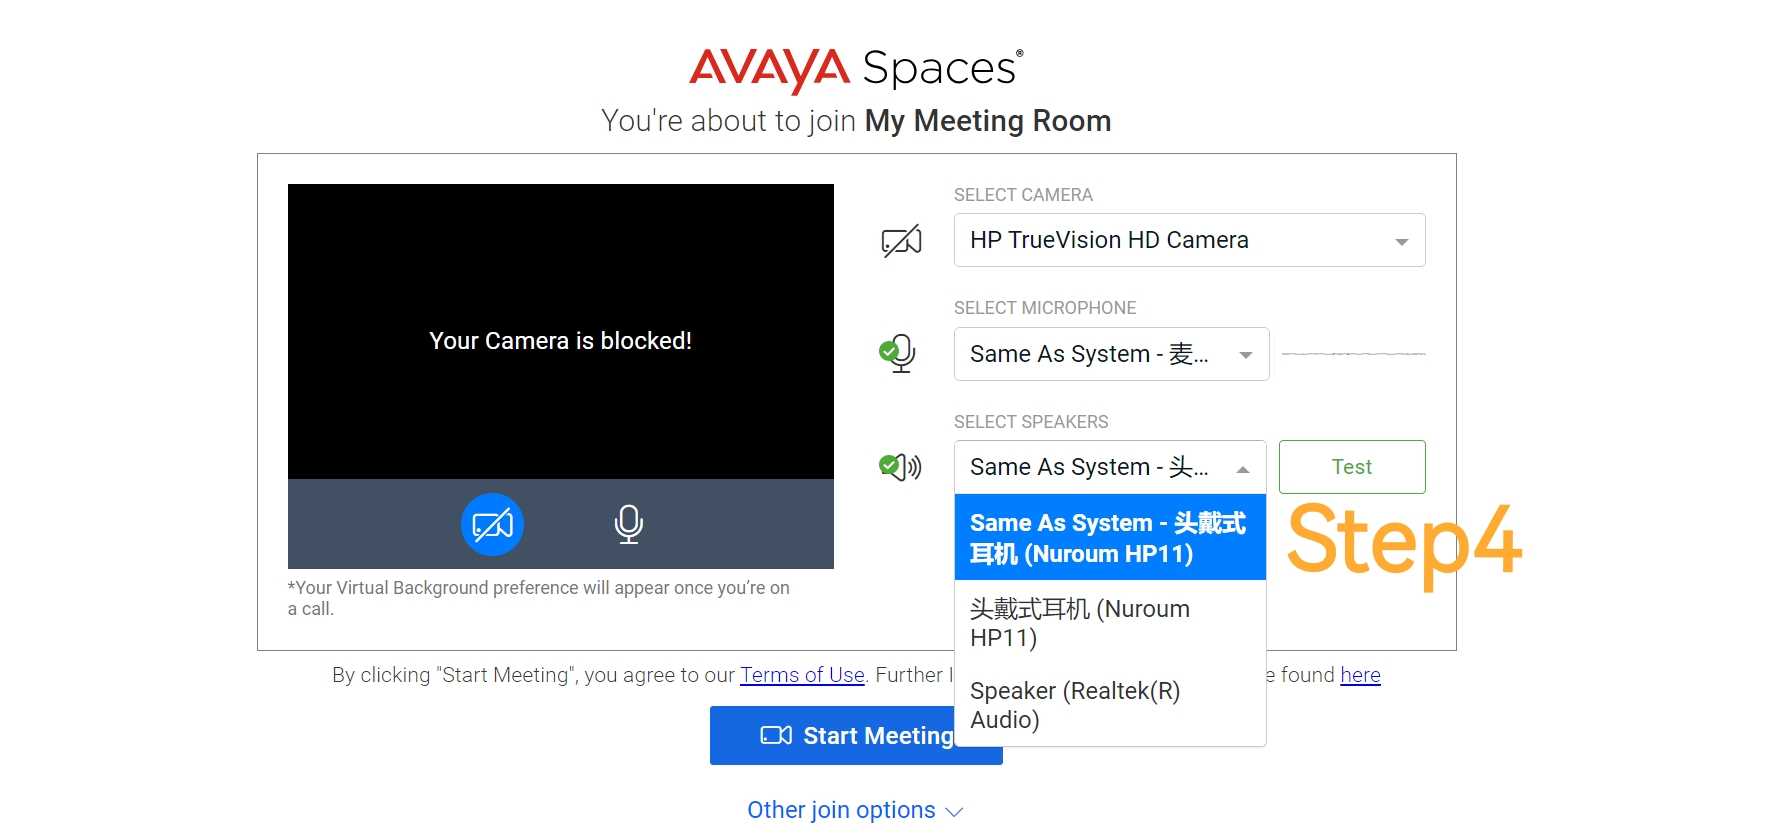This screenshot has width=1779, height=837.
Task: Click the Test speakers button
Action: (1352, 467)
